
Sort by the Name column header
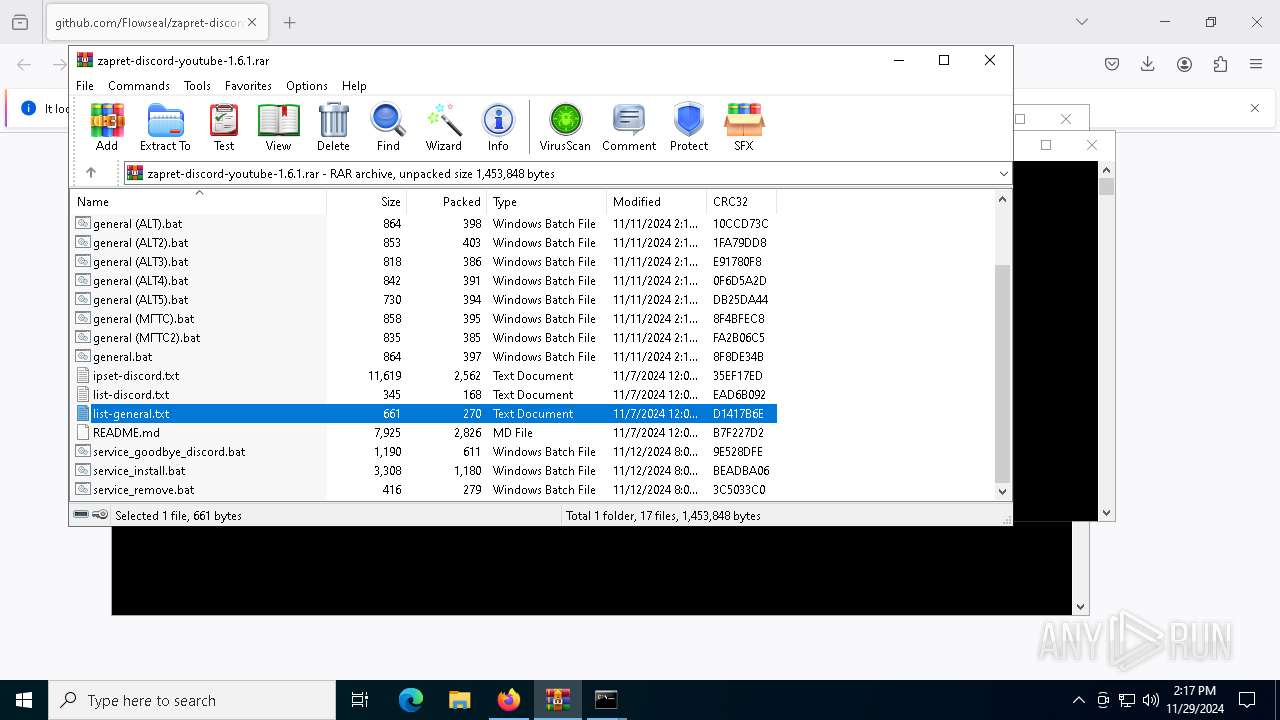[198, 201]
